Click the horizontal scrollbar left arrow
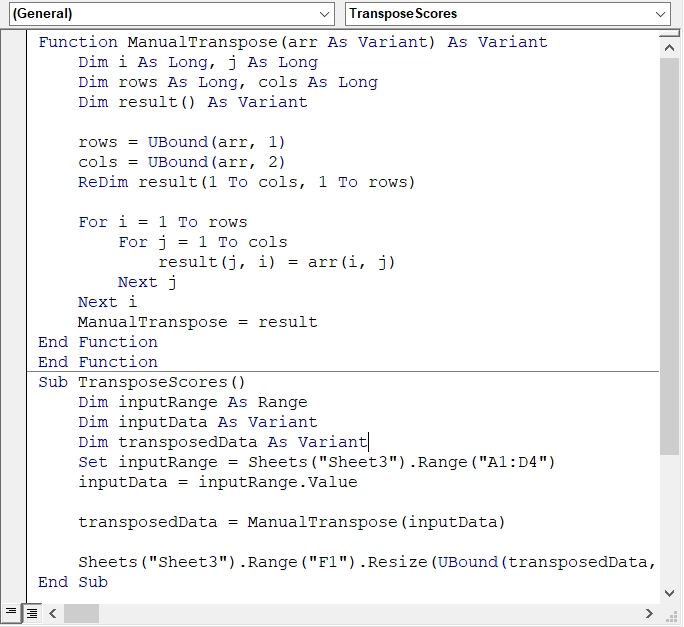 tap(53, 612)
